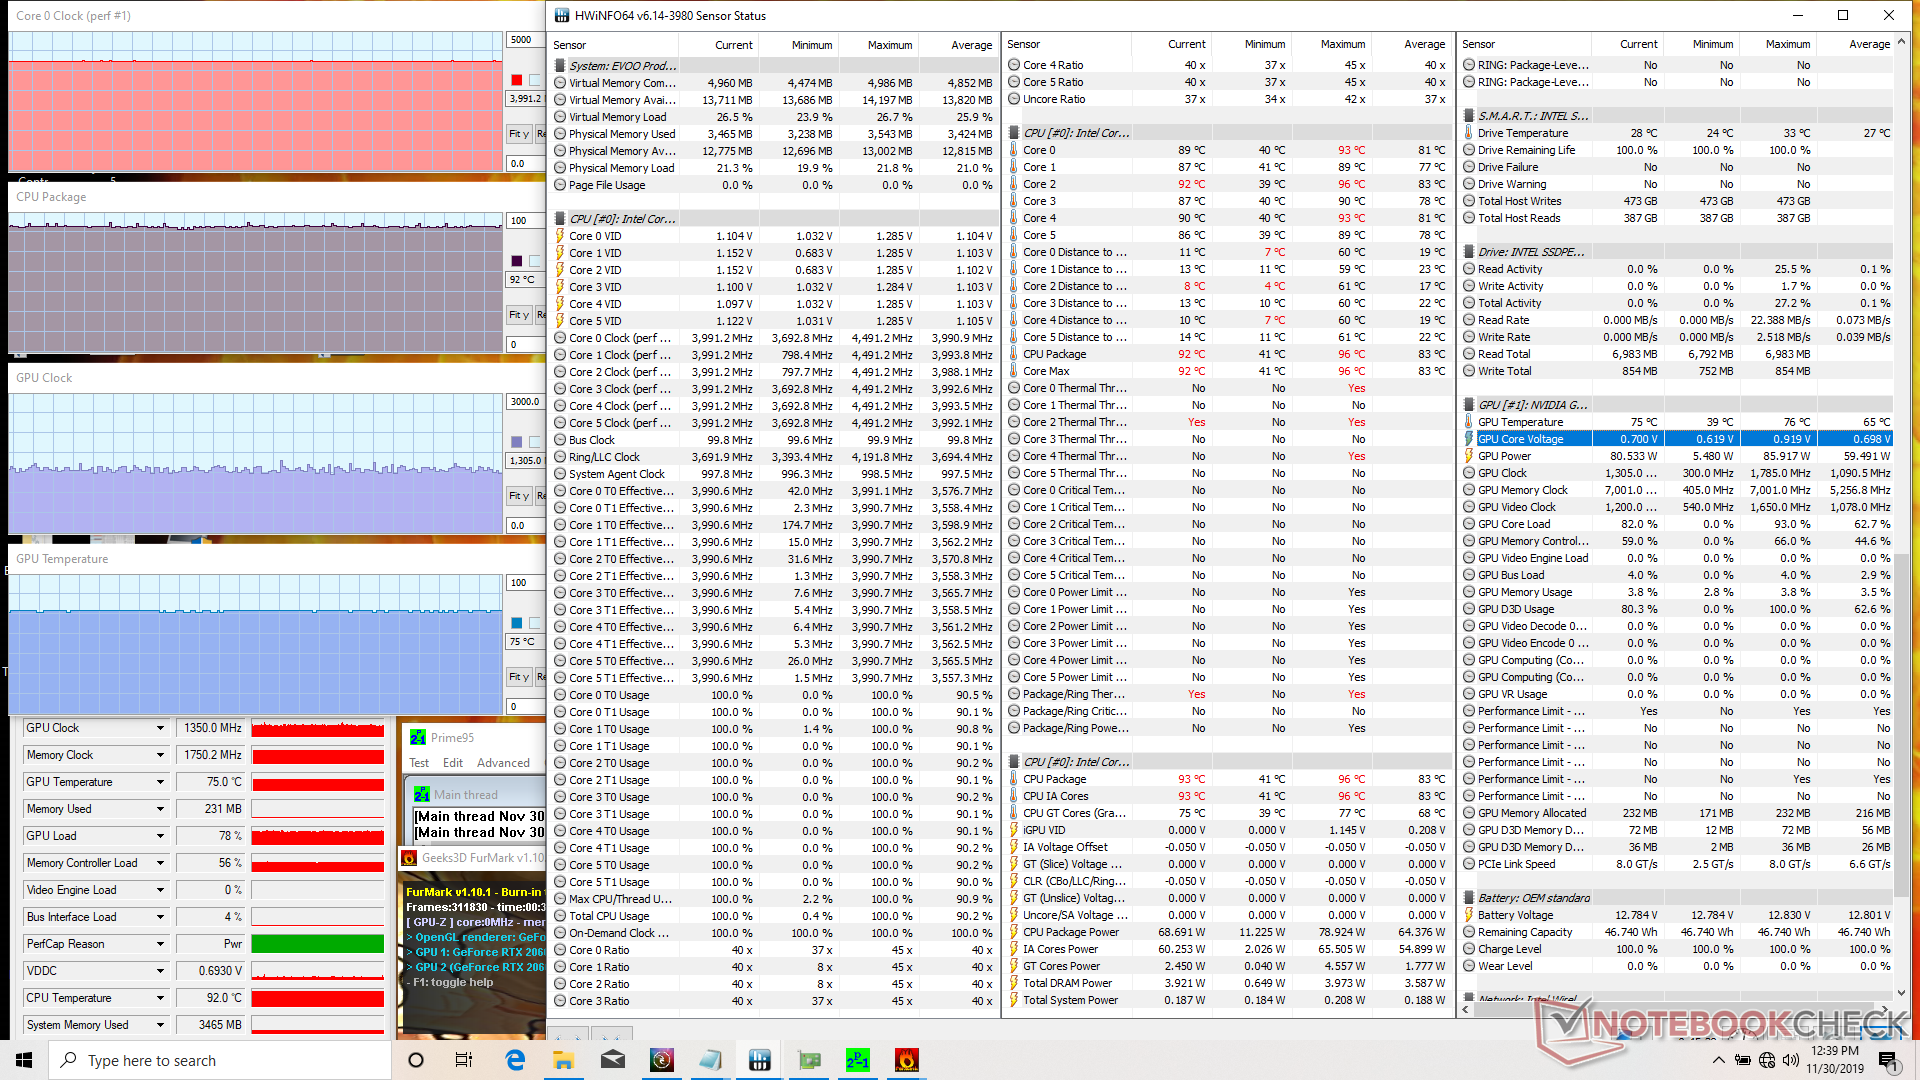This screenshot has height=1080, width=1920.
Task: Open Memory Used sensor dropdown
Action: [x=160, y=809]
